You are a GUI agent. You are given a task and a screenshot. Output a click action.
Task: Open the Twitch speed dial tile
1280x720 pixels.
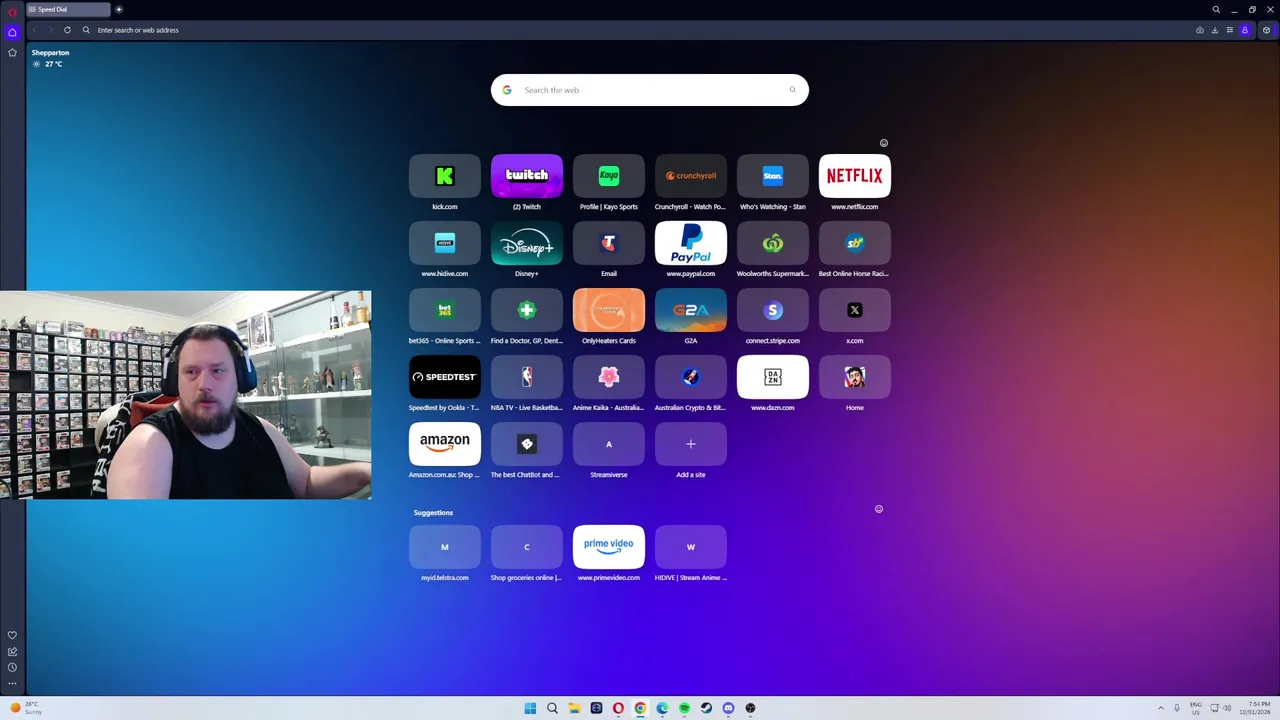pos(527,176)
